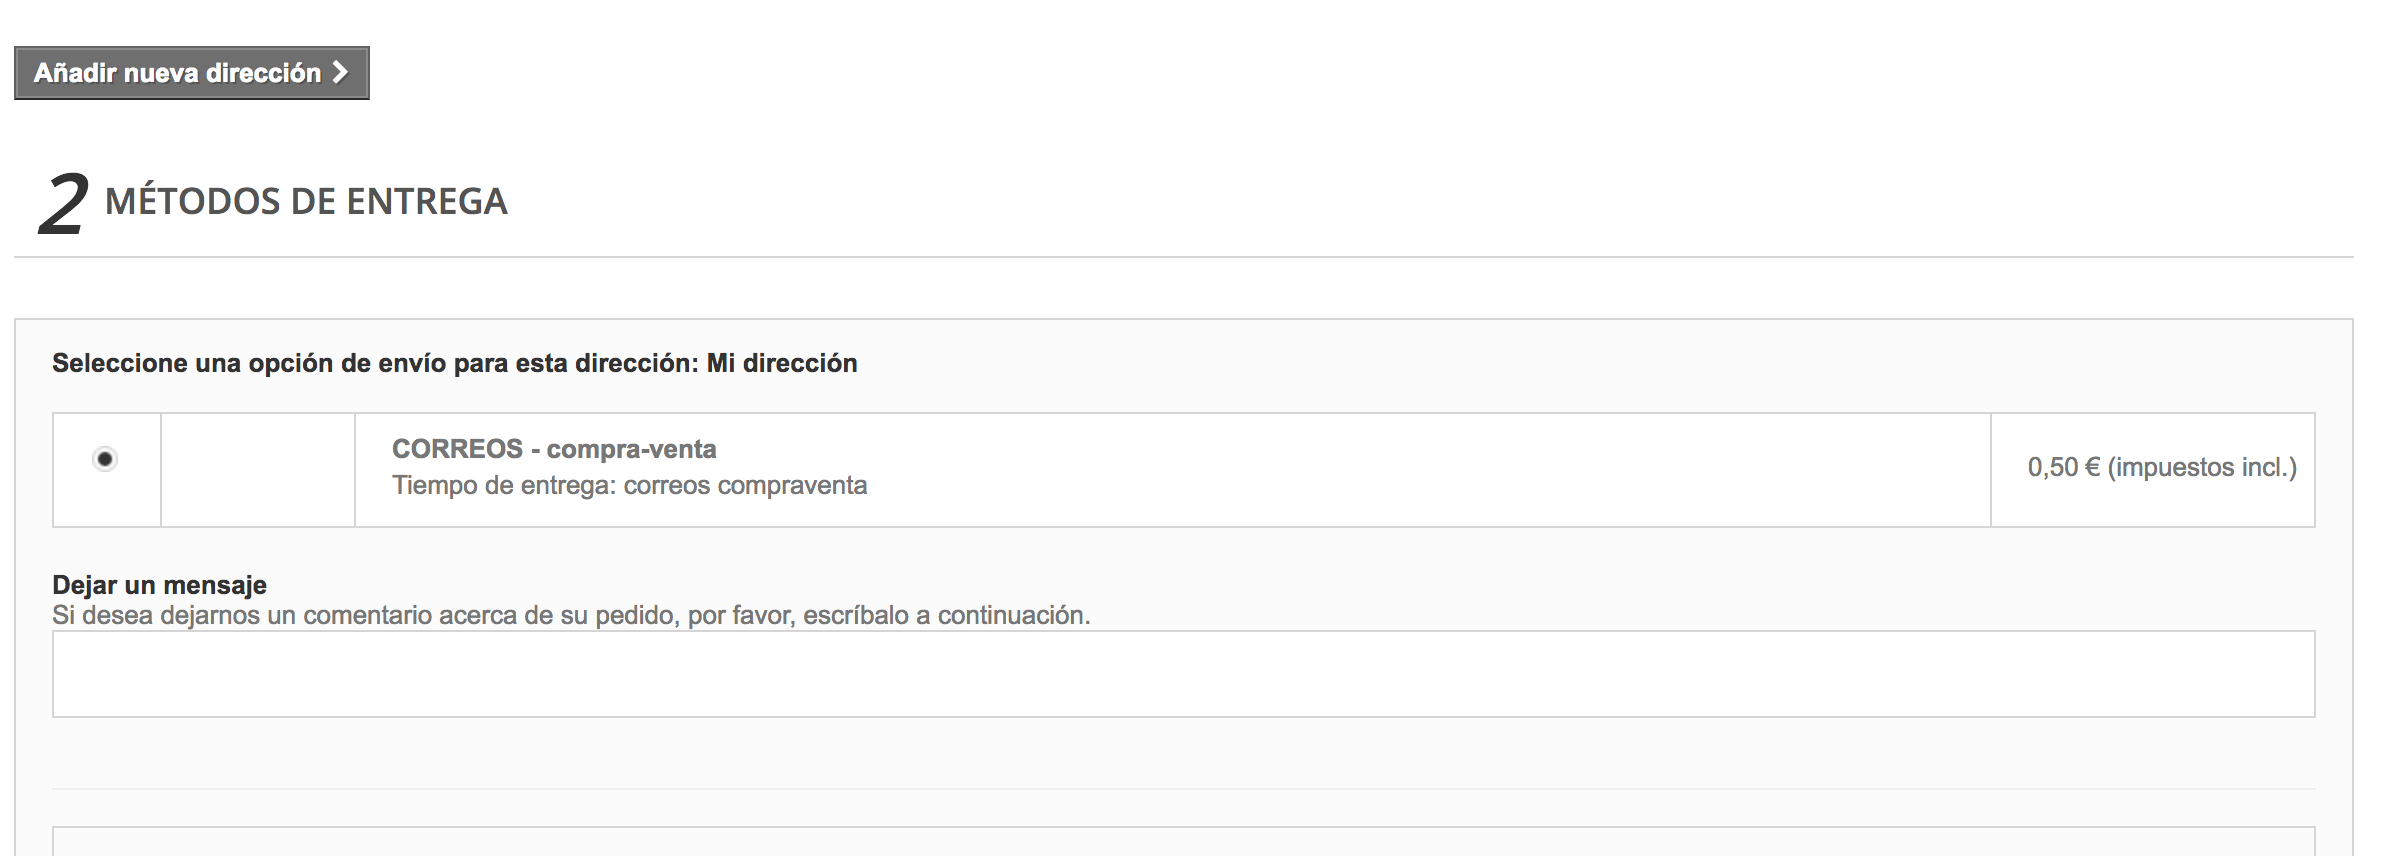Image resolution: width=2398 pixels, height=856 pixels.
Task: Click the Mi dirección address name
Action: 782,363
